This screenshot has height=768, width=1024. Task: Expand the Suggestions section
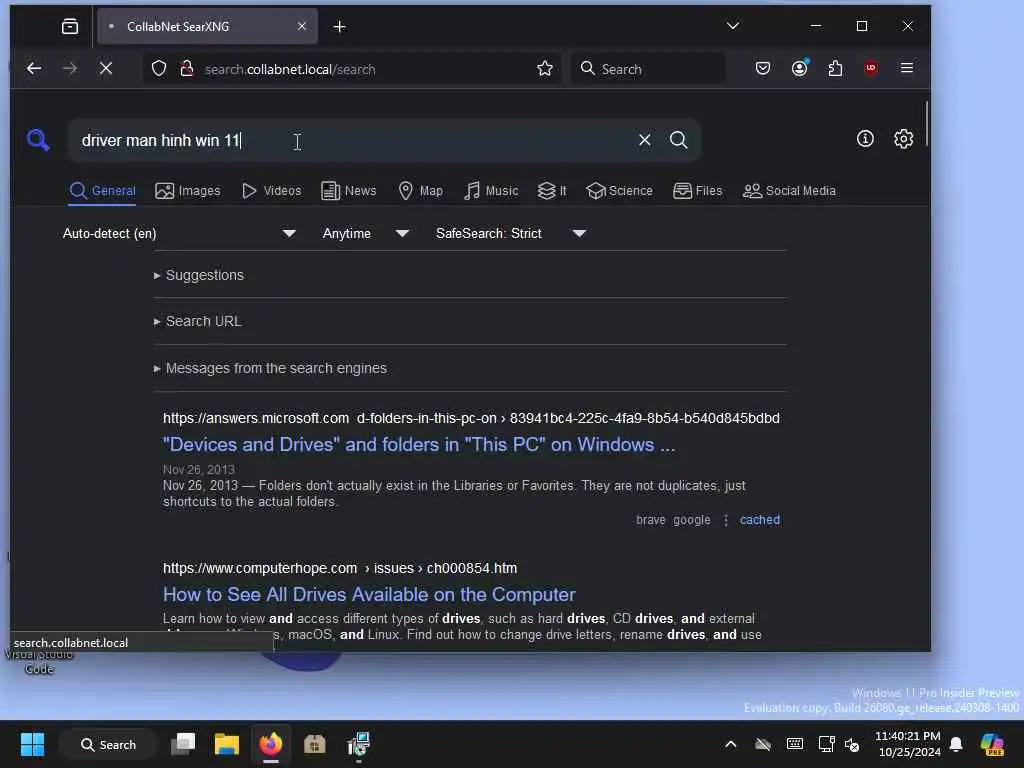point(199,275)
